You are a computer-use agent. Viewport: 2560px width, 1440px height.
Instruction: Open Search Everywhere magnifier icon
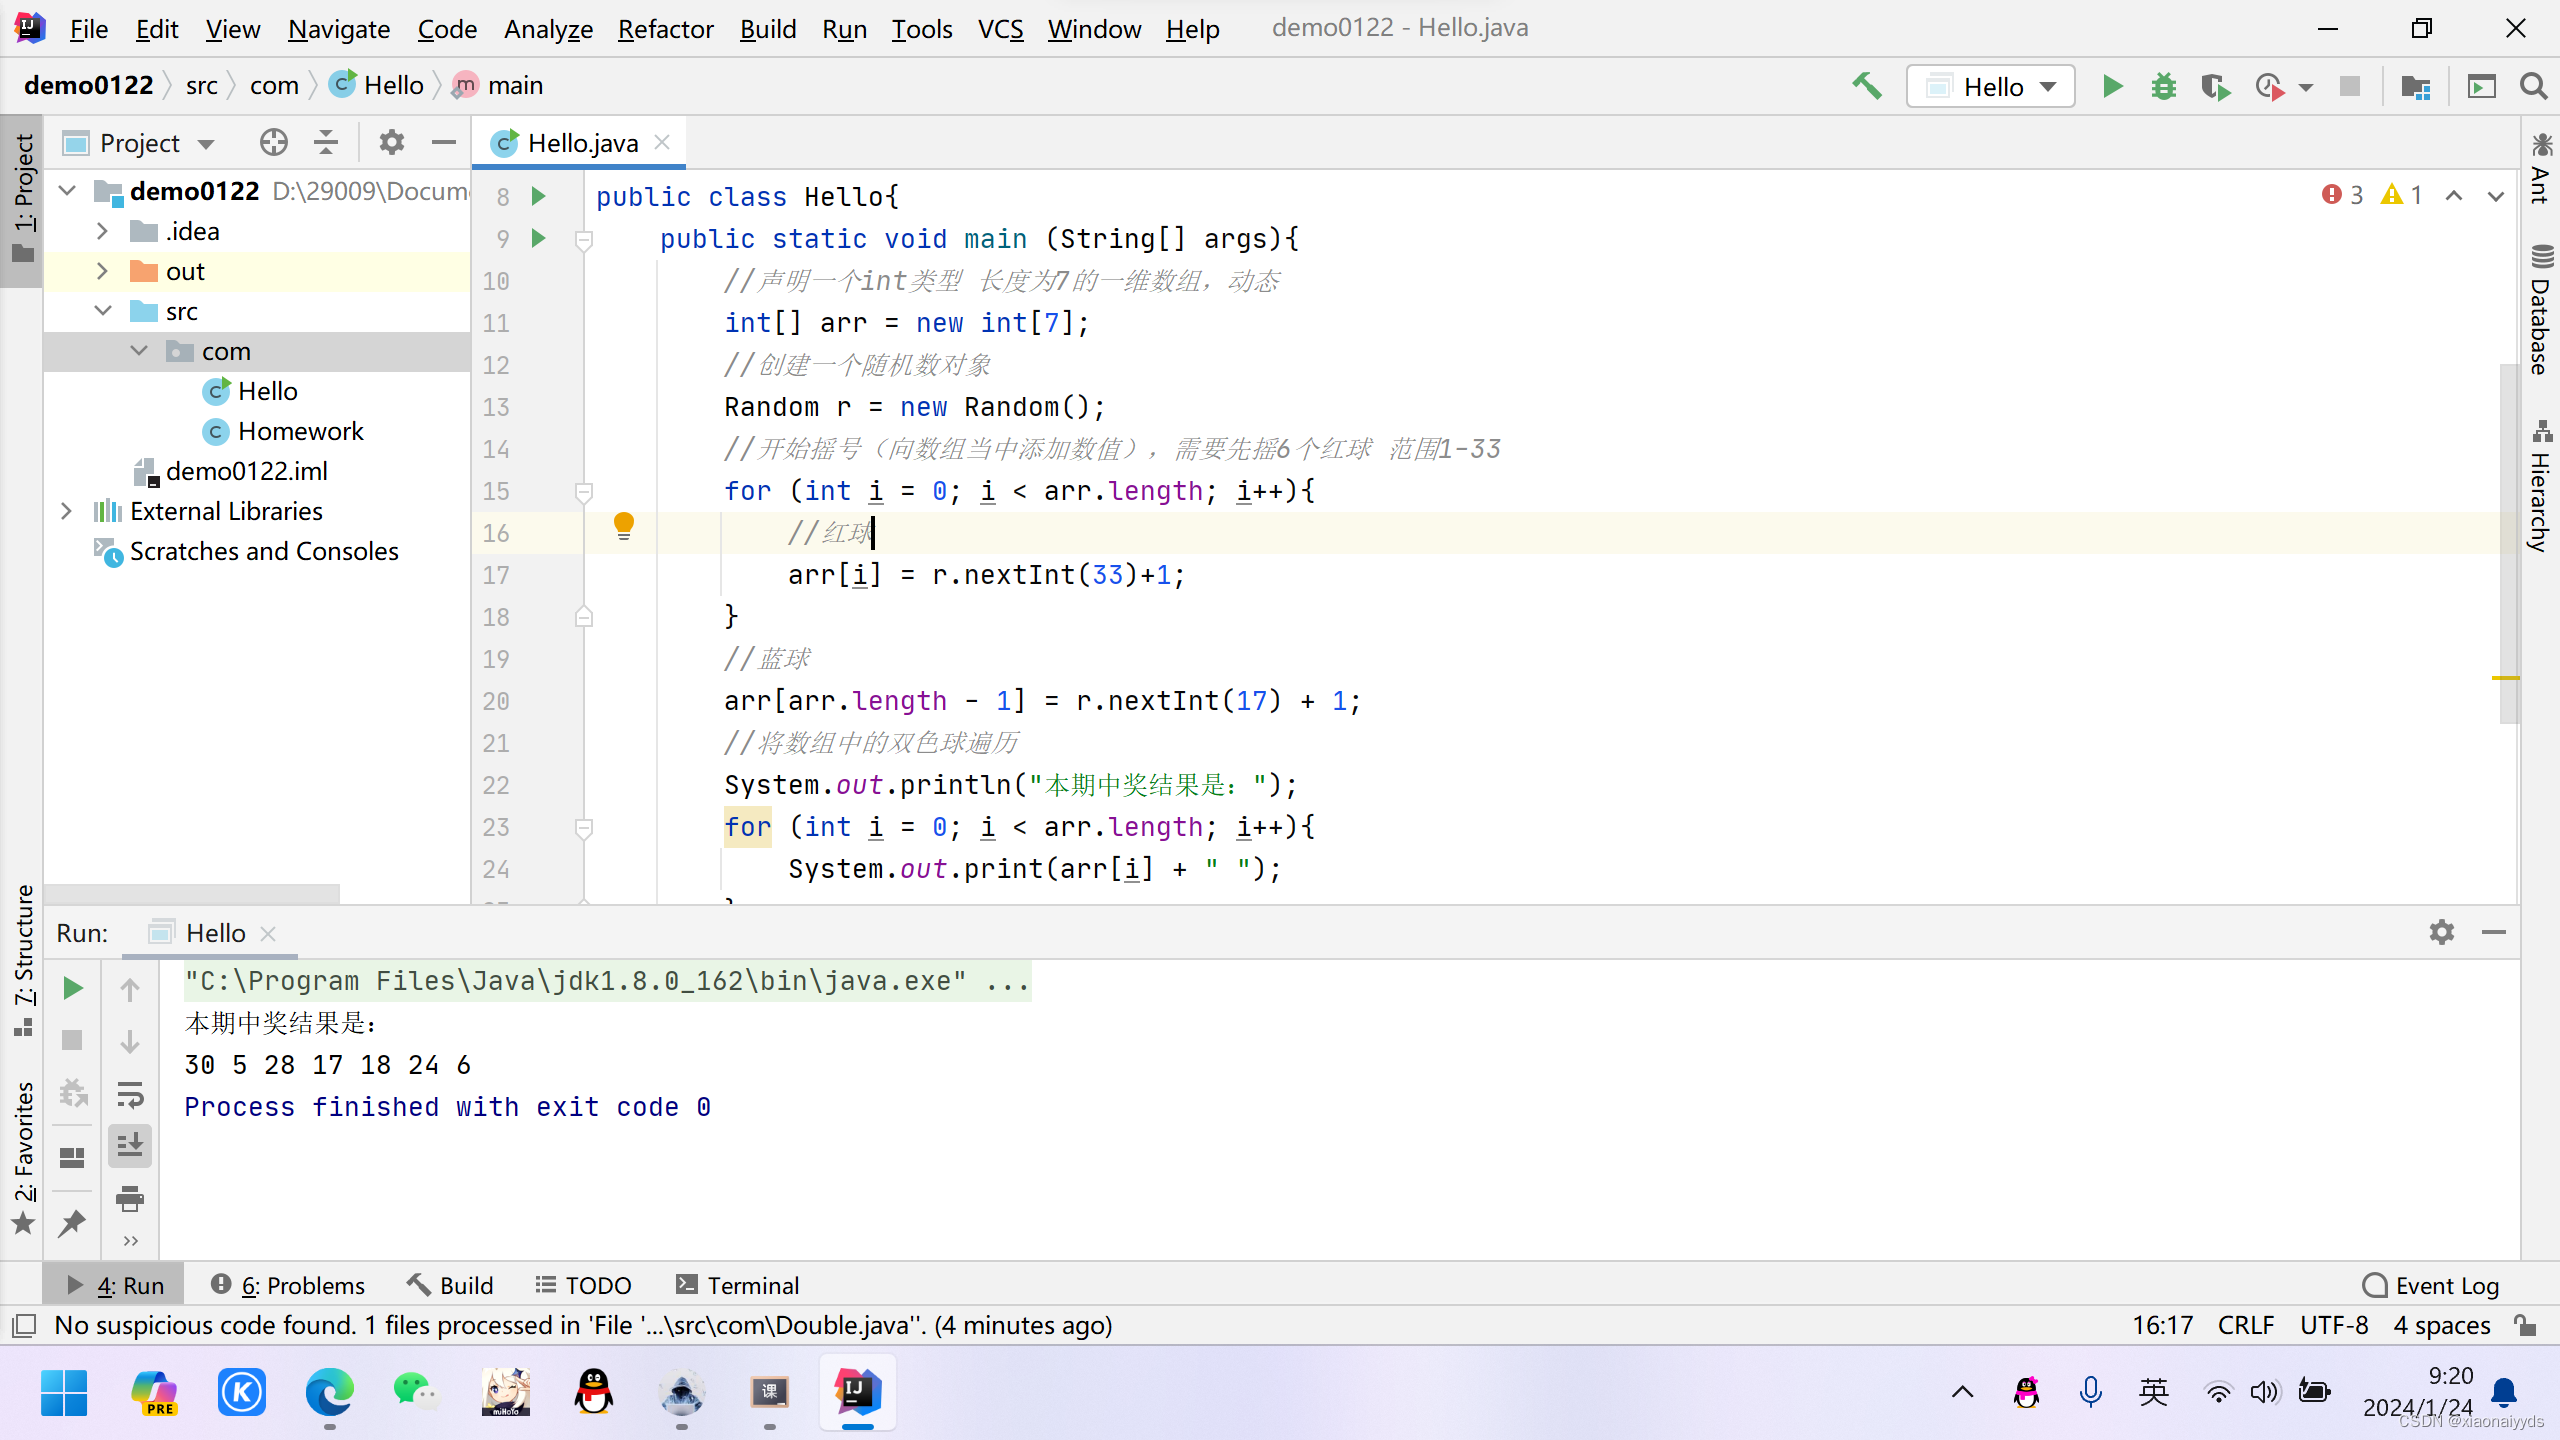pyautogui.click(x=2533, y=87)
